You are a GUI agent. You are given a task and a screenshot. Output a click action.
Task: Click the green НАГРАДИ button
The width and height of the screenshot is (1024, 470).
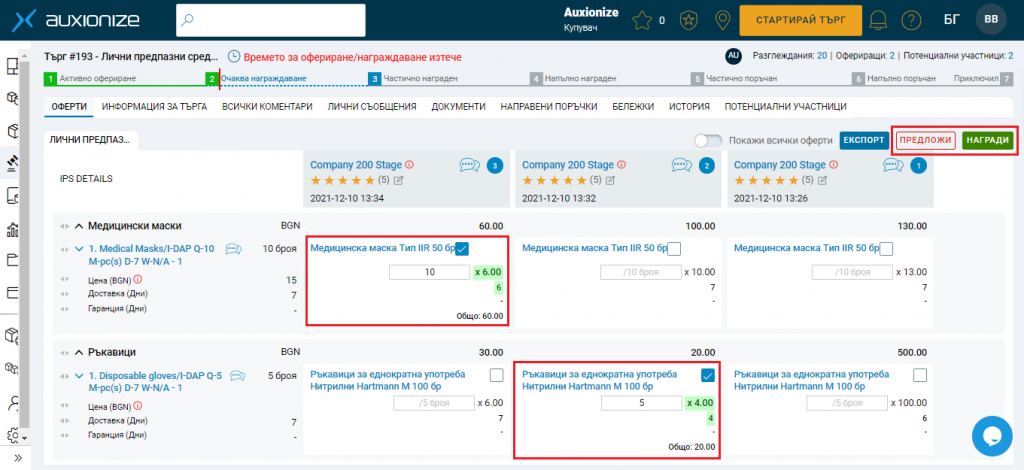(x=986, y=141)
